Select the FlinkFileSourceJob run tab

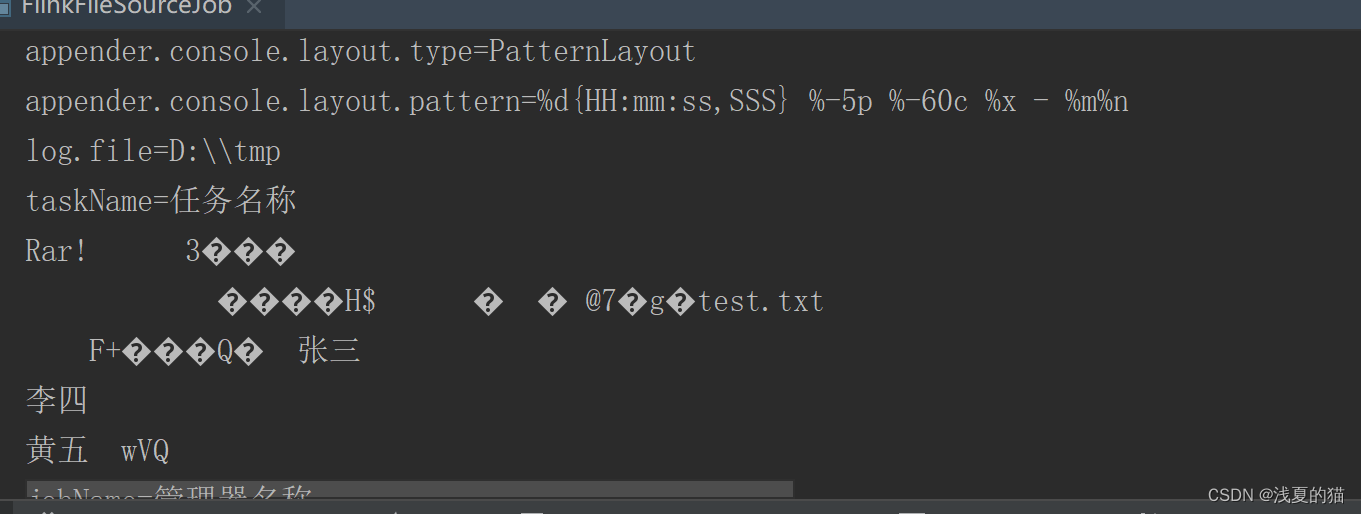pos(126,8)
